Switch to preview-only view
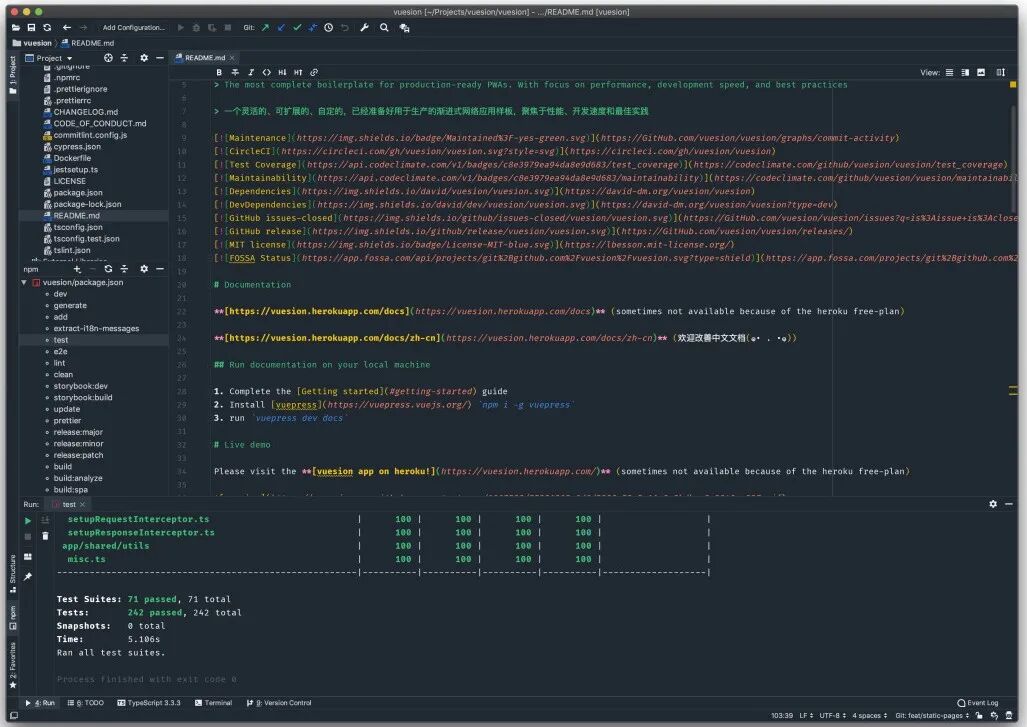Image resolution: width=1027 pixels, height=727 pixels. 980,73
